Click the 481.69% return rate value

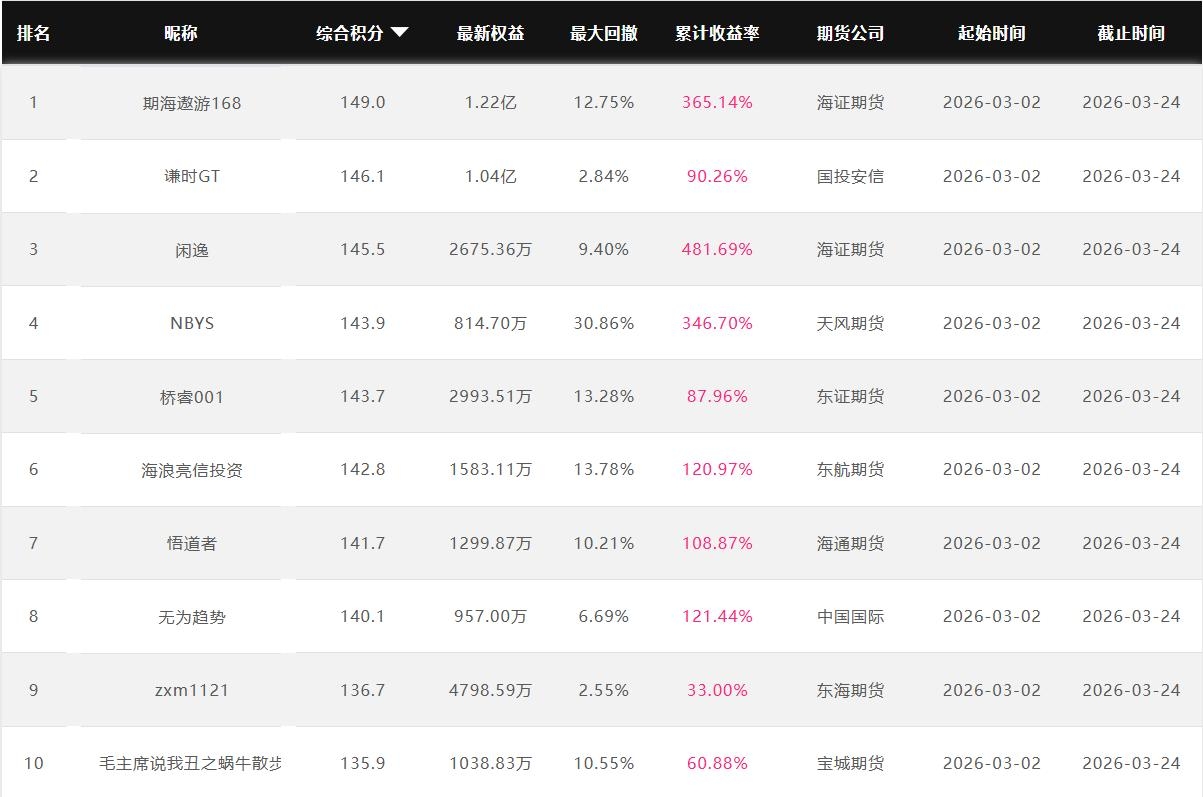(x=717, y=249)
